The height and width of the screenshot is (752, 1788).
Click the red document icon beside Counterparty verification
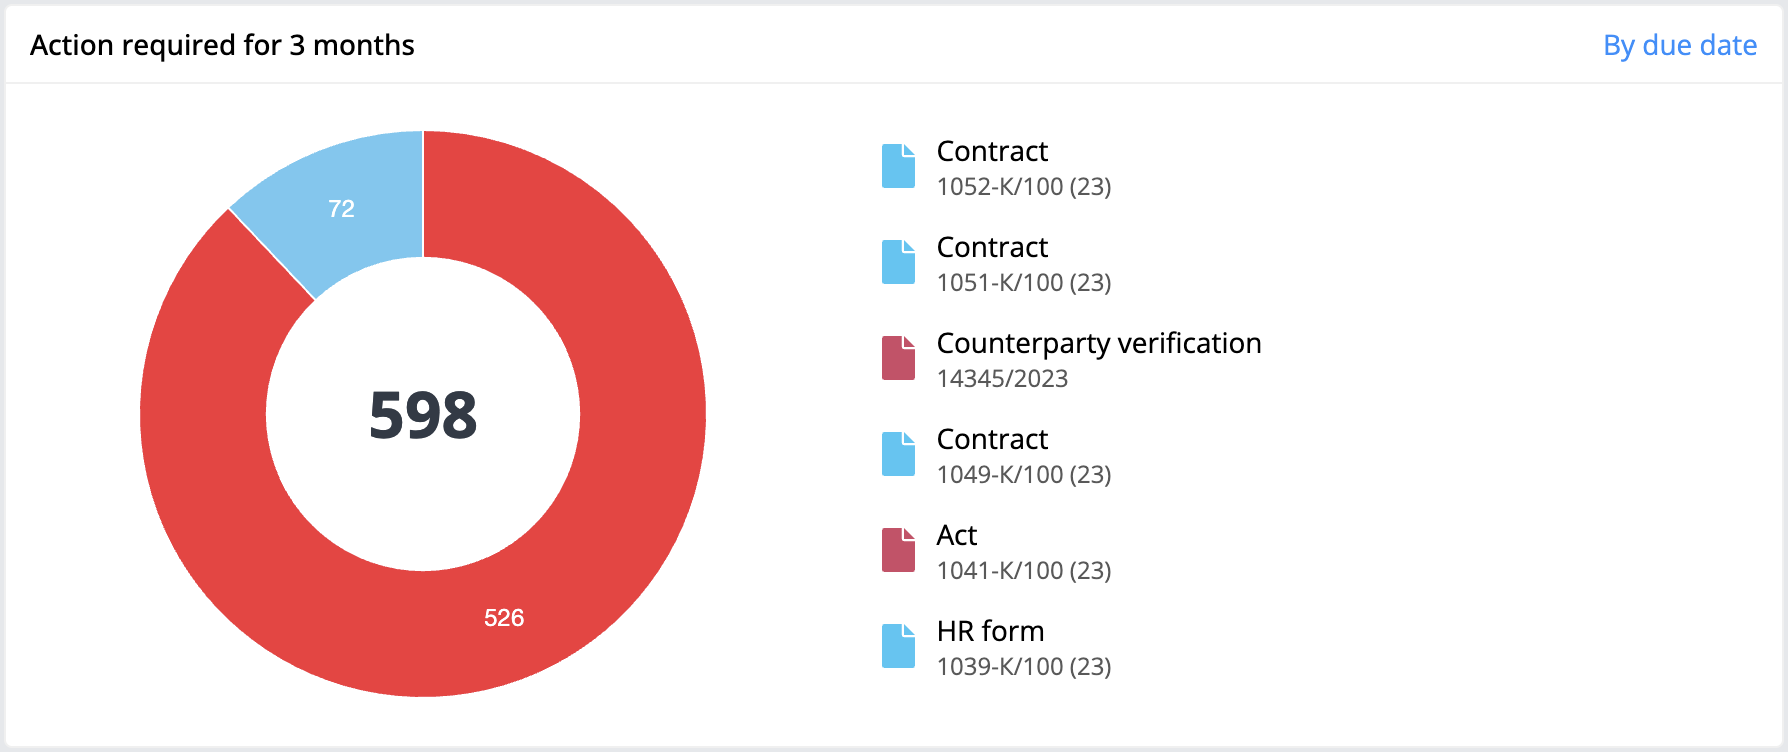coord(898,358)
